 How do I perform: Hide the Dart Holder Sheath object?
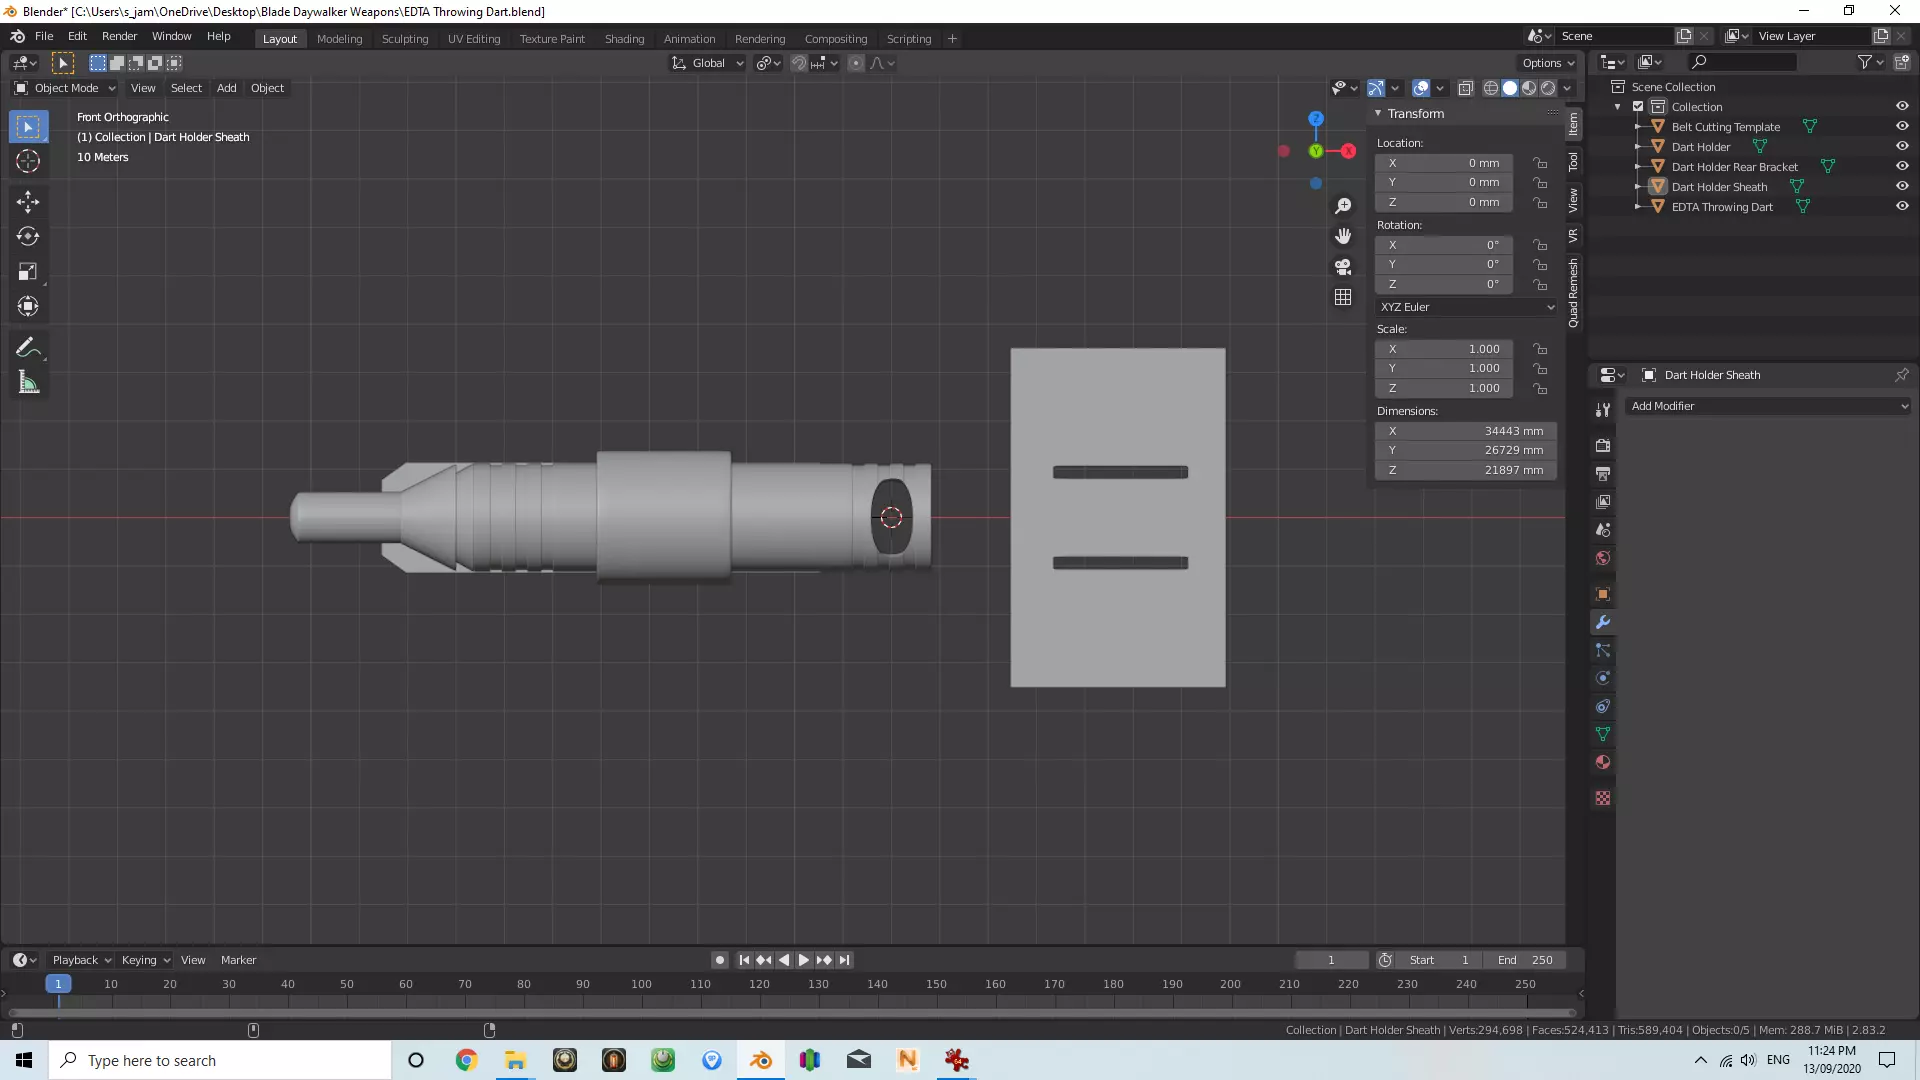[x=1902, y=187]
